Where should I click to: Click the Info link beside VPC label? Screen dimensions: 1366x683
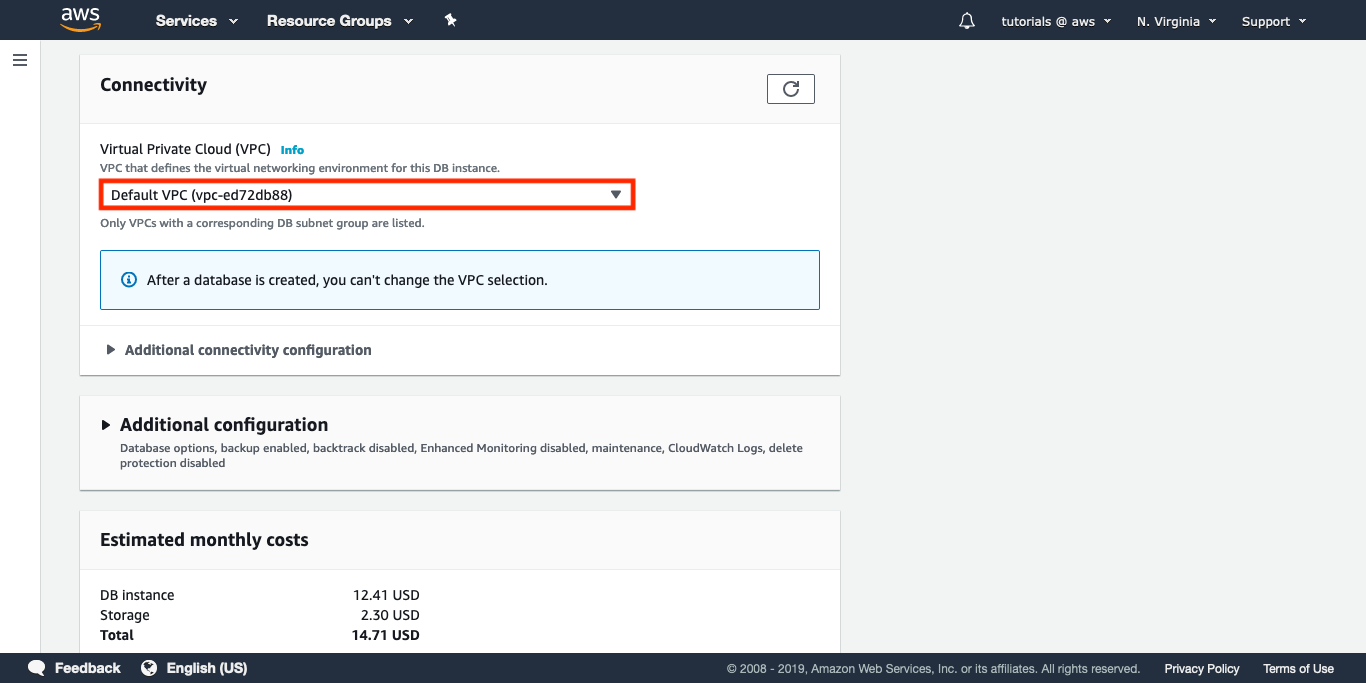(x=292, y=150)
